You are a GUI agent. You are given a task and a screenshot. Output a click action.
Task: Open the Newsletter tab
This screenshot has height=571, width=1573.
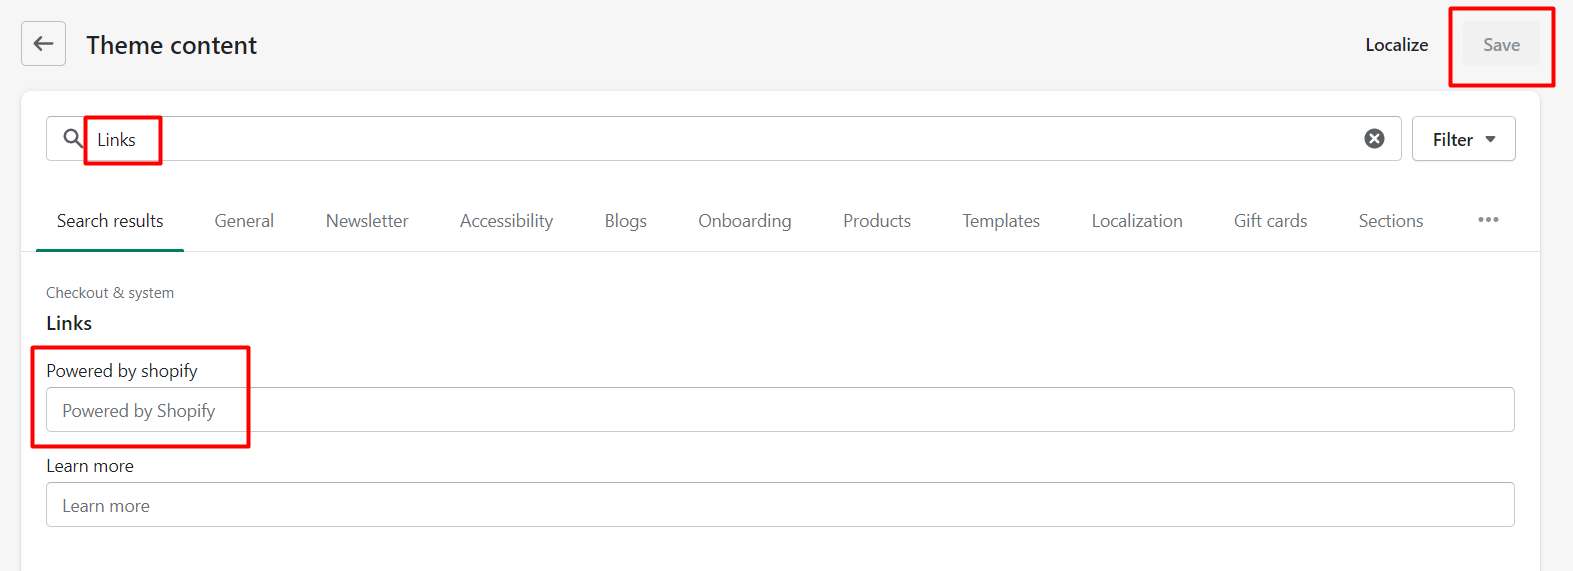pyautogui.click(x=367, y=221)
